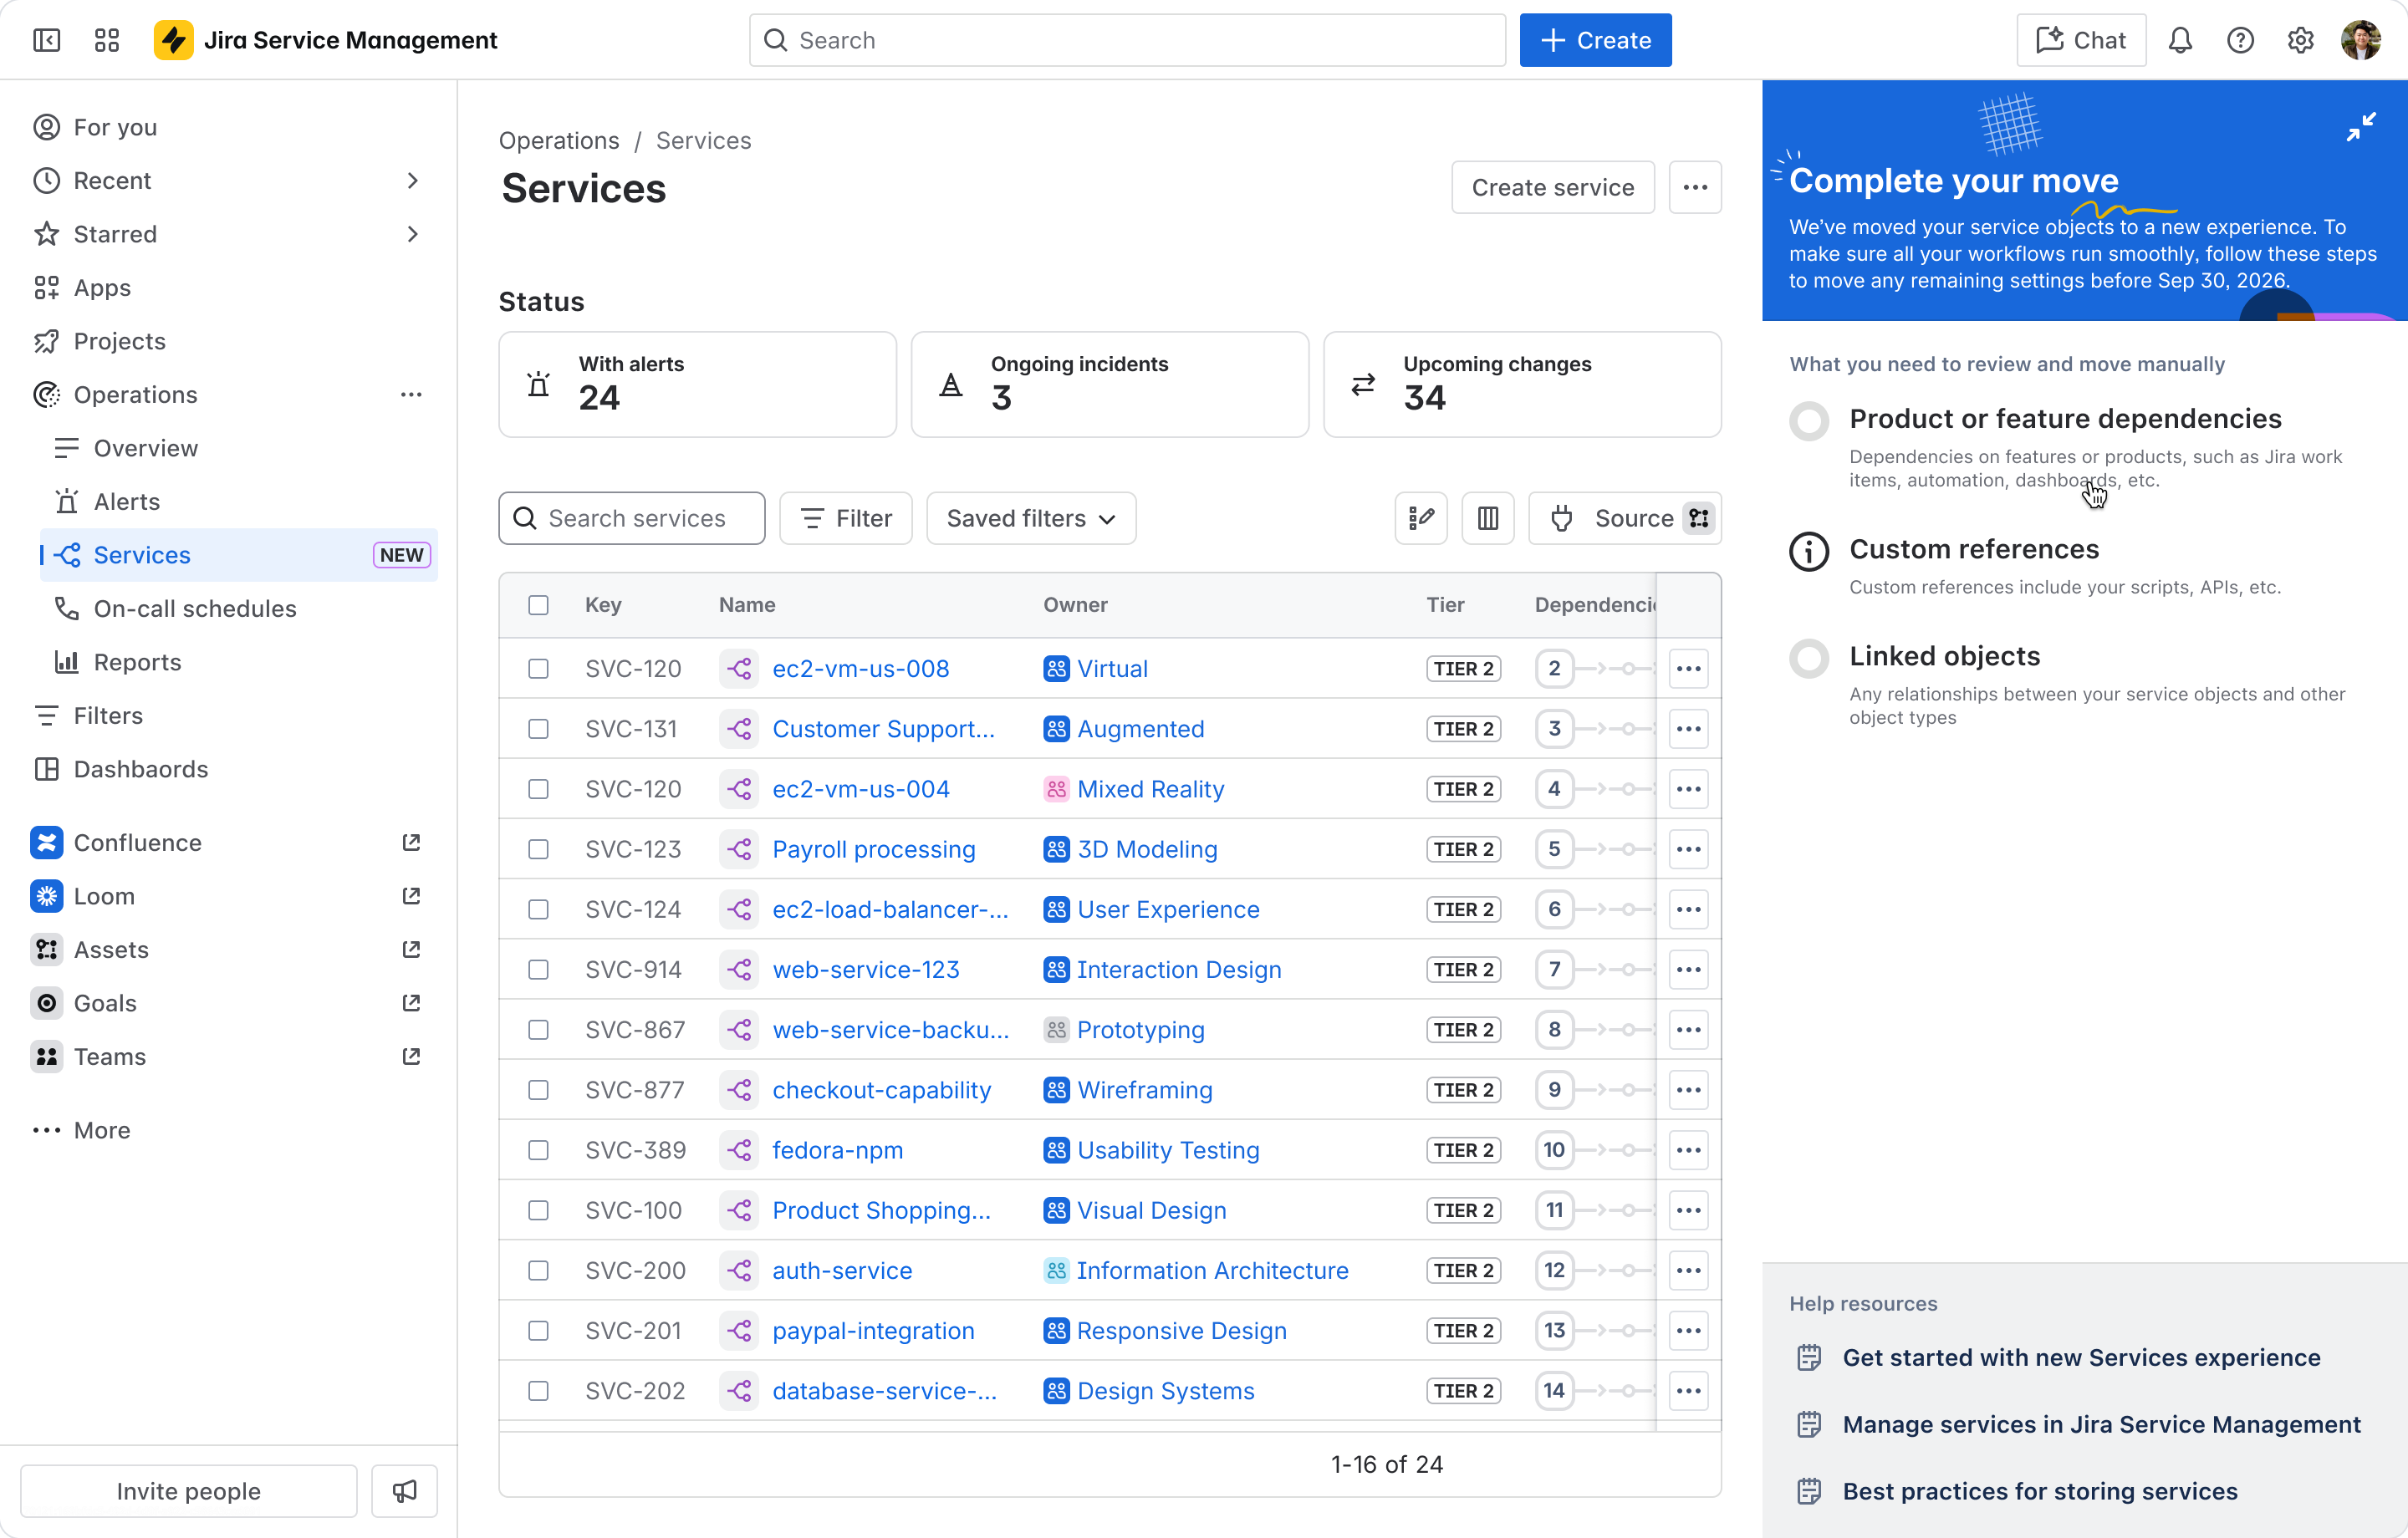The height and width of the screenshot is (1538, 2408).
Task: Open notifications bell icon
Action: tap(2180, 40)
